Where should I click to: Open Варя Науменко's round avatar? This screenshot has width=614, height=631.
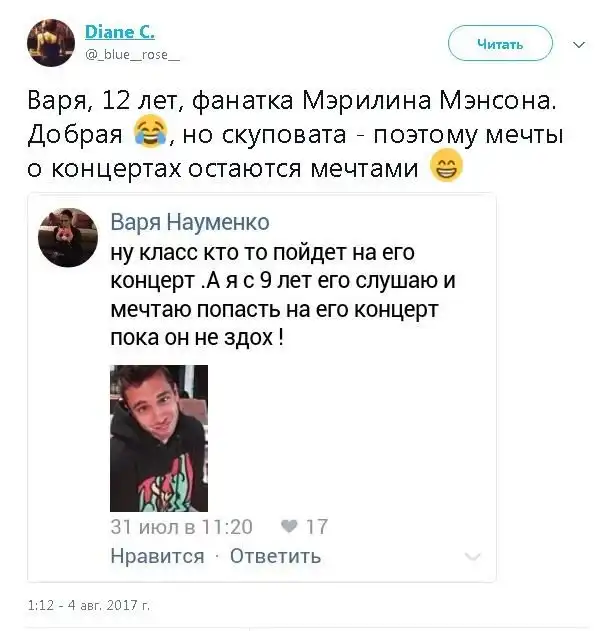(x=68, y=237)
